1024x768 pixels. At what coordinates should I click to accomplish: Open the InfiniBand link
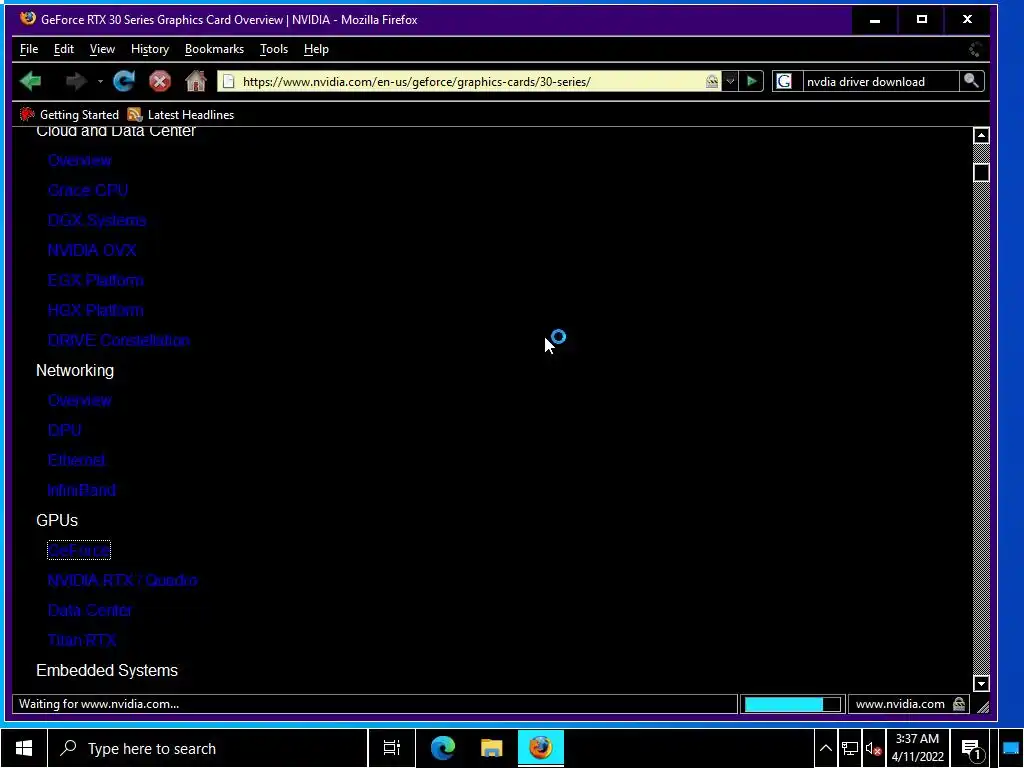pyautogui.click(x=82, y=490)
